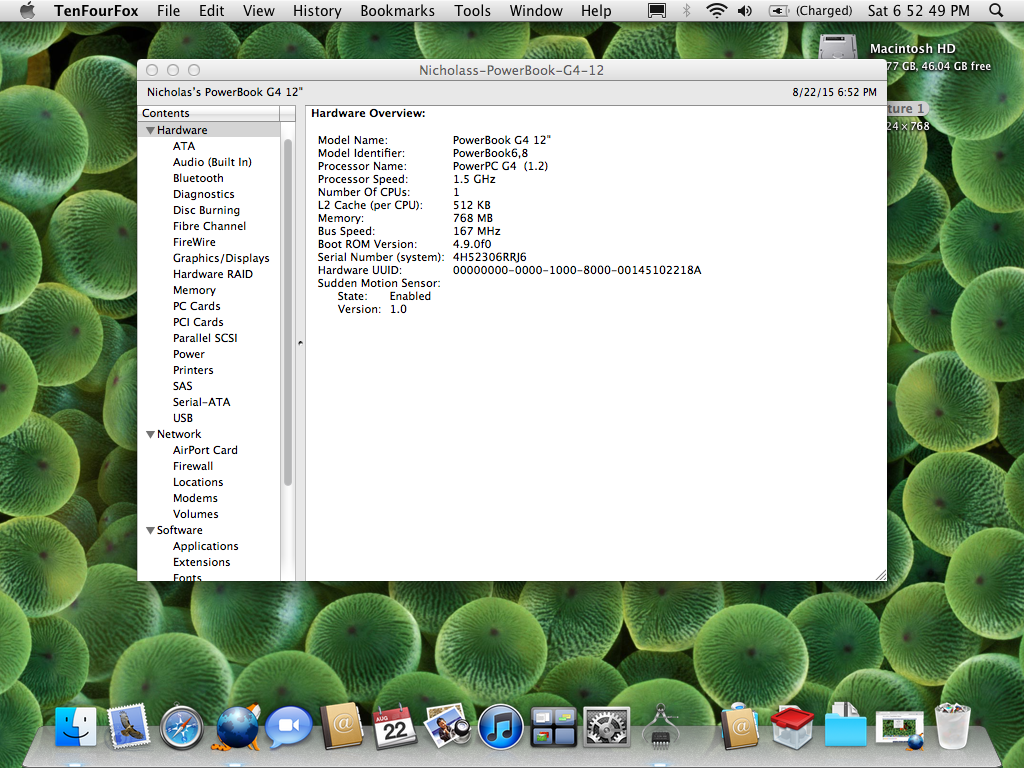Open Safari compass icon in Dock
This screenshot has width=1024, height=768.
coord(182,727)
